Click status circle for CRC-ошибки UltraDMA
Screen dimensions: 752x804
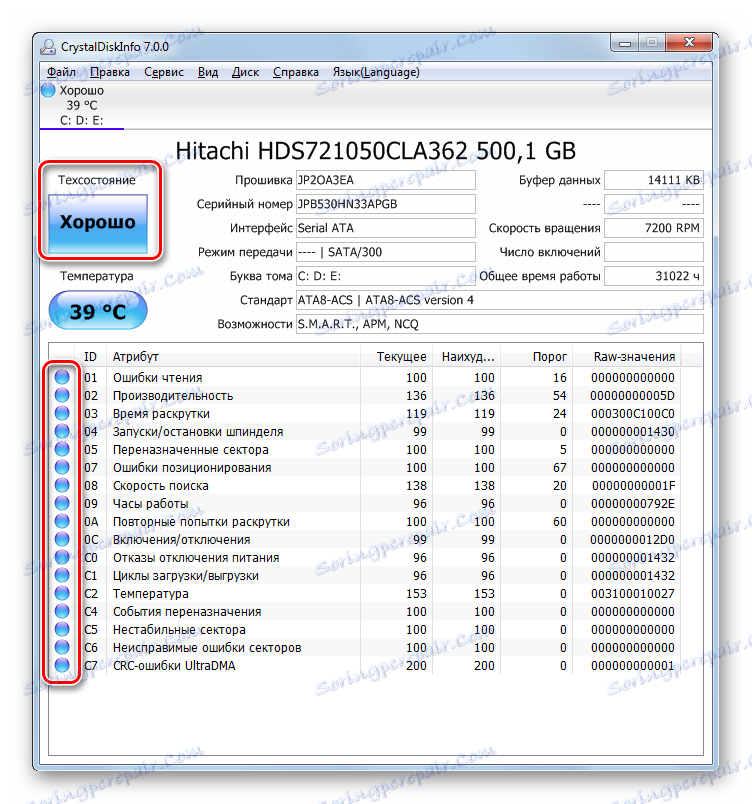pyautogui.click(x=62, y=665)
